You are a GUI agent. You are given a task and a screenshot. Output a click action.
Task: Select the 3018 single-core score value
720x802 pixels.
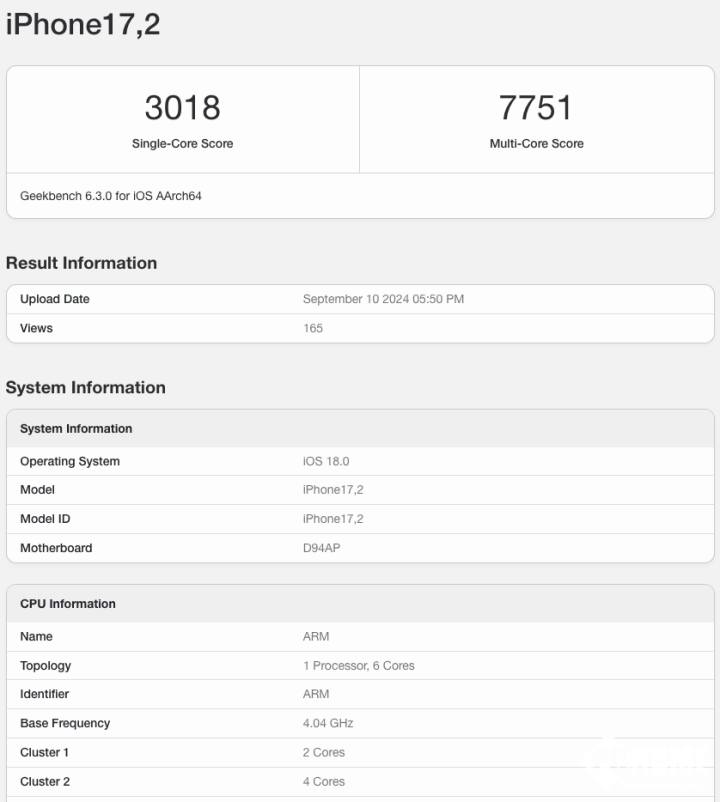coord(183,107)
